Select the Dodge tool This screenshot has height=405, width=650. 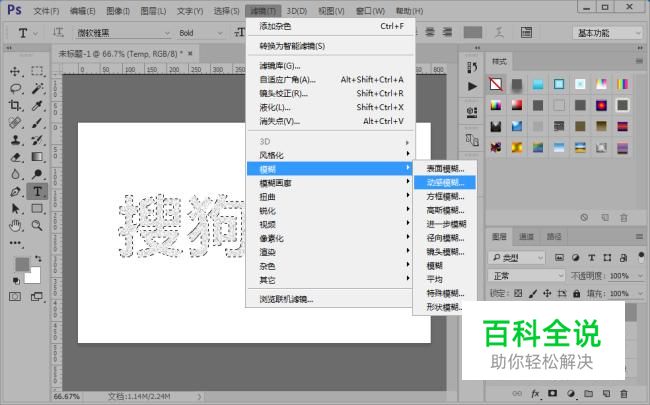coord(37,174)
